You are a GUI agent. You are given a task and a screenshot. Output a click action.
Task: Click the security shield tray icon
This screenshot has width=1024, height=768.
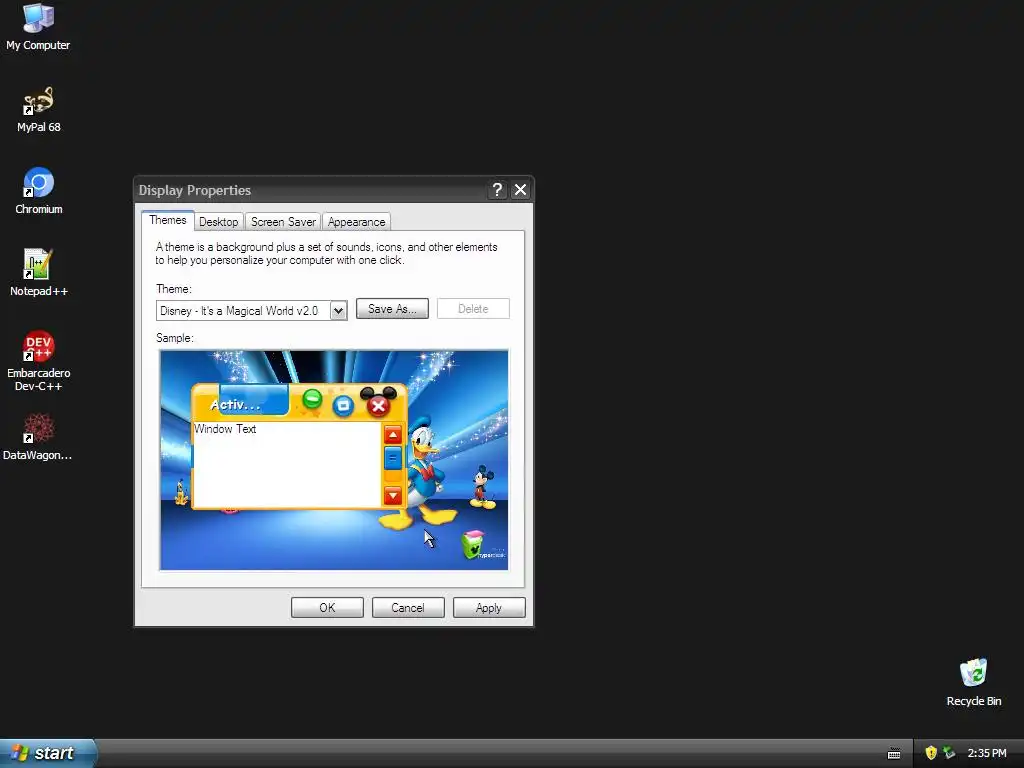pyautogui.click(x=931, y=753)
